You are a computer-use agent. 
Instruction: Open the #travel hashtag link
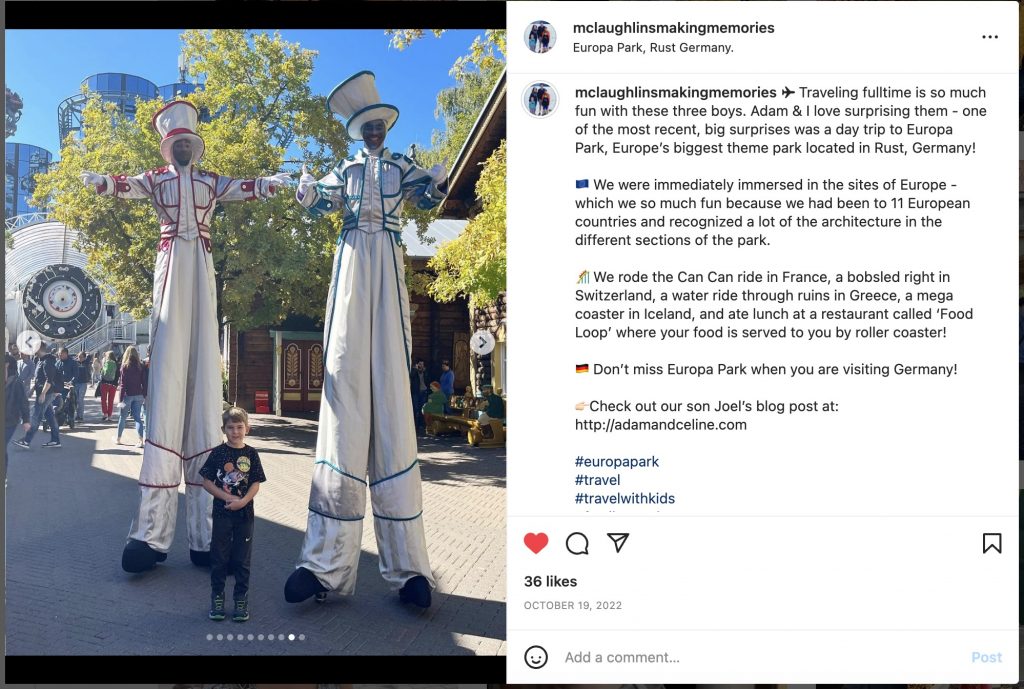pyautogui.click(x=598, y=480)
